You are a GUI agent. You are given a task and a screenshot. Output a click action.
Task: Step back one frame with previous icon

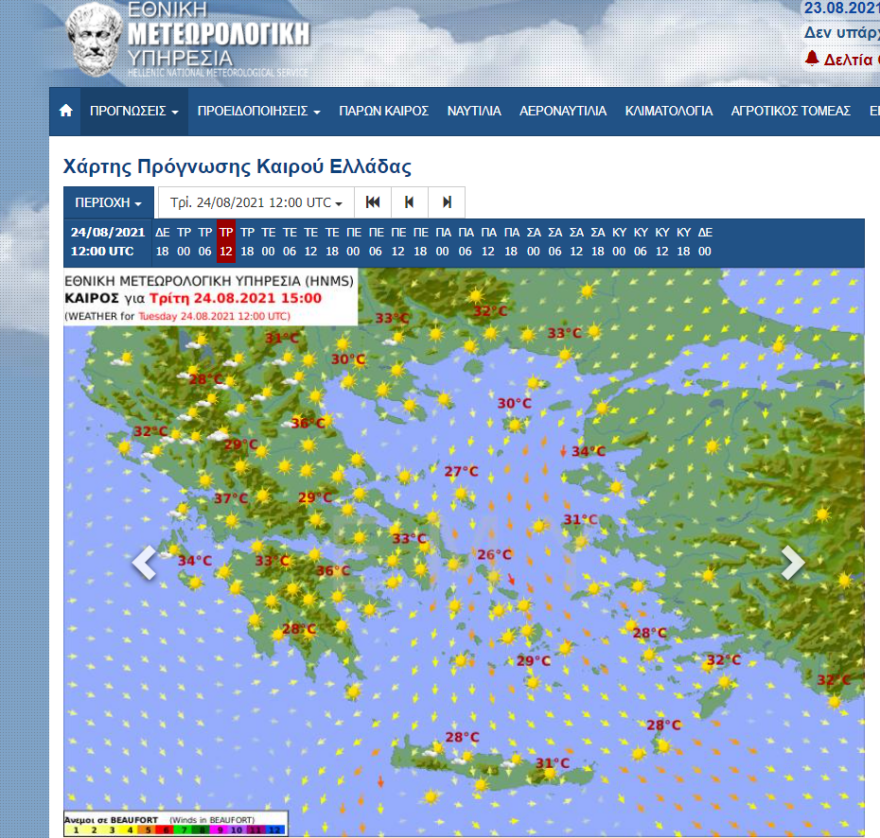coord(409,202)
